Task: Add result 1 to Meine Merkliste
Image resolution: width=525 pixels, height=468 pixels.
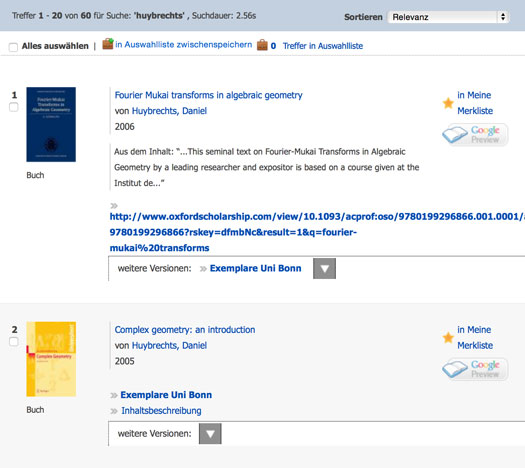Action: click(475, 103)
